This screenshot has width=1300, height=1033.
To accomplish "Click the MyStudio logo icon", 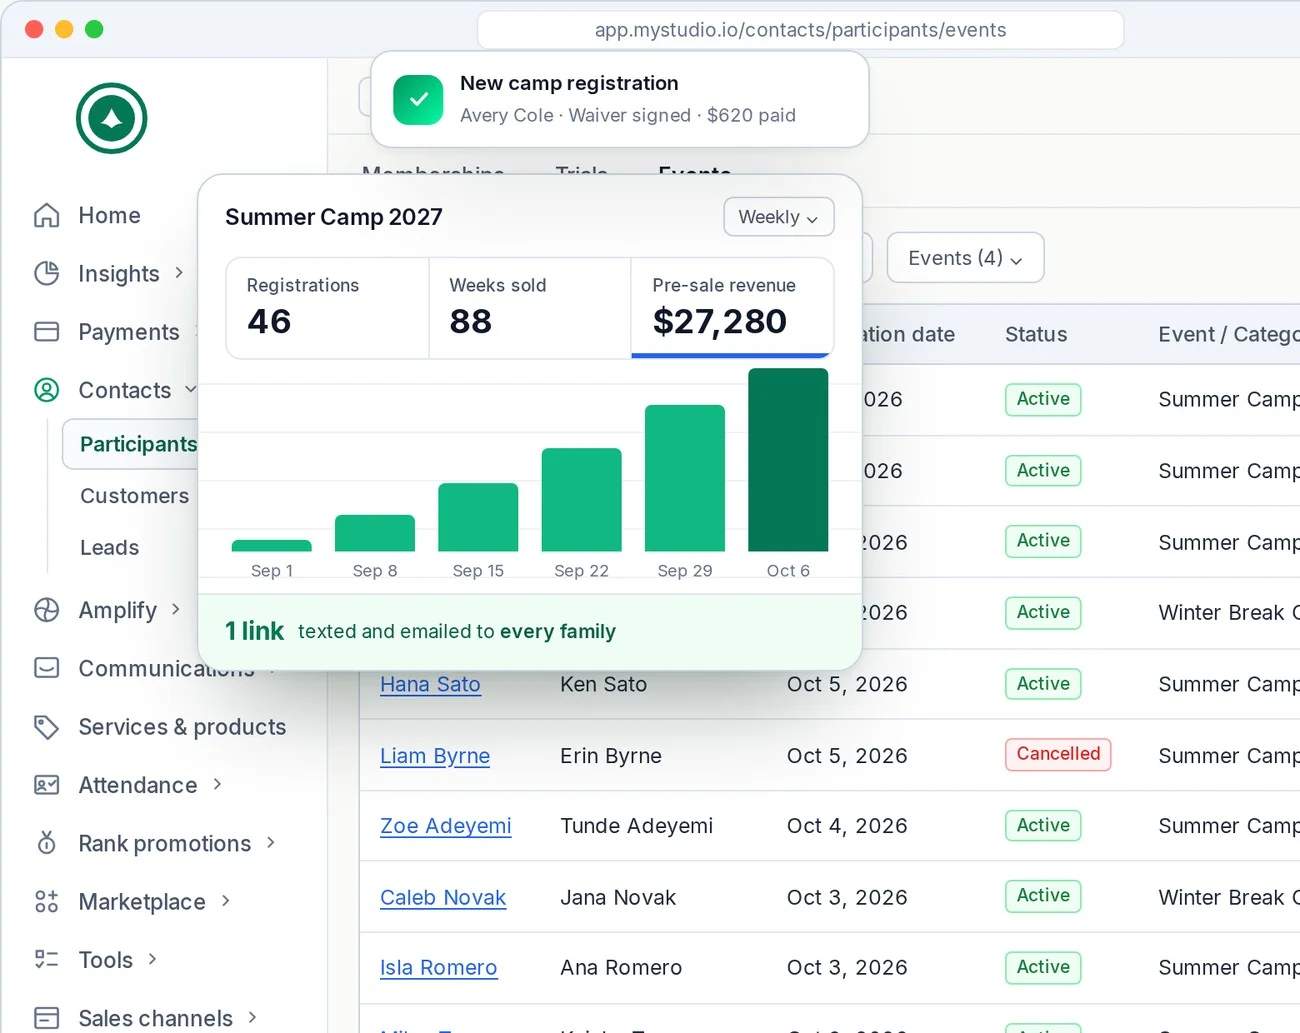I will 112,118.
